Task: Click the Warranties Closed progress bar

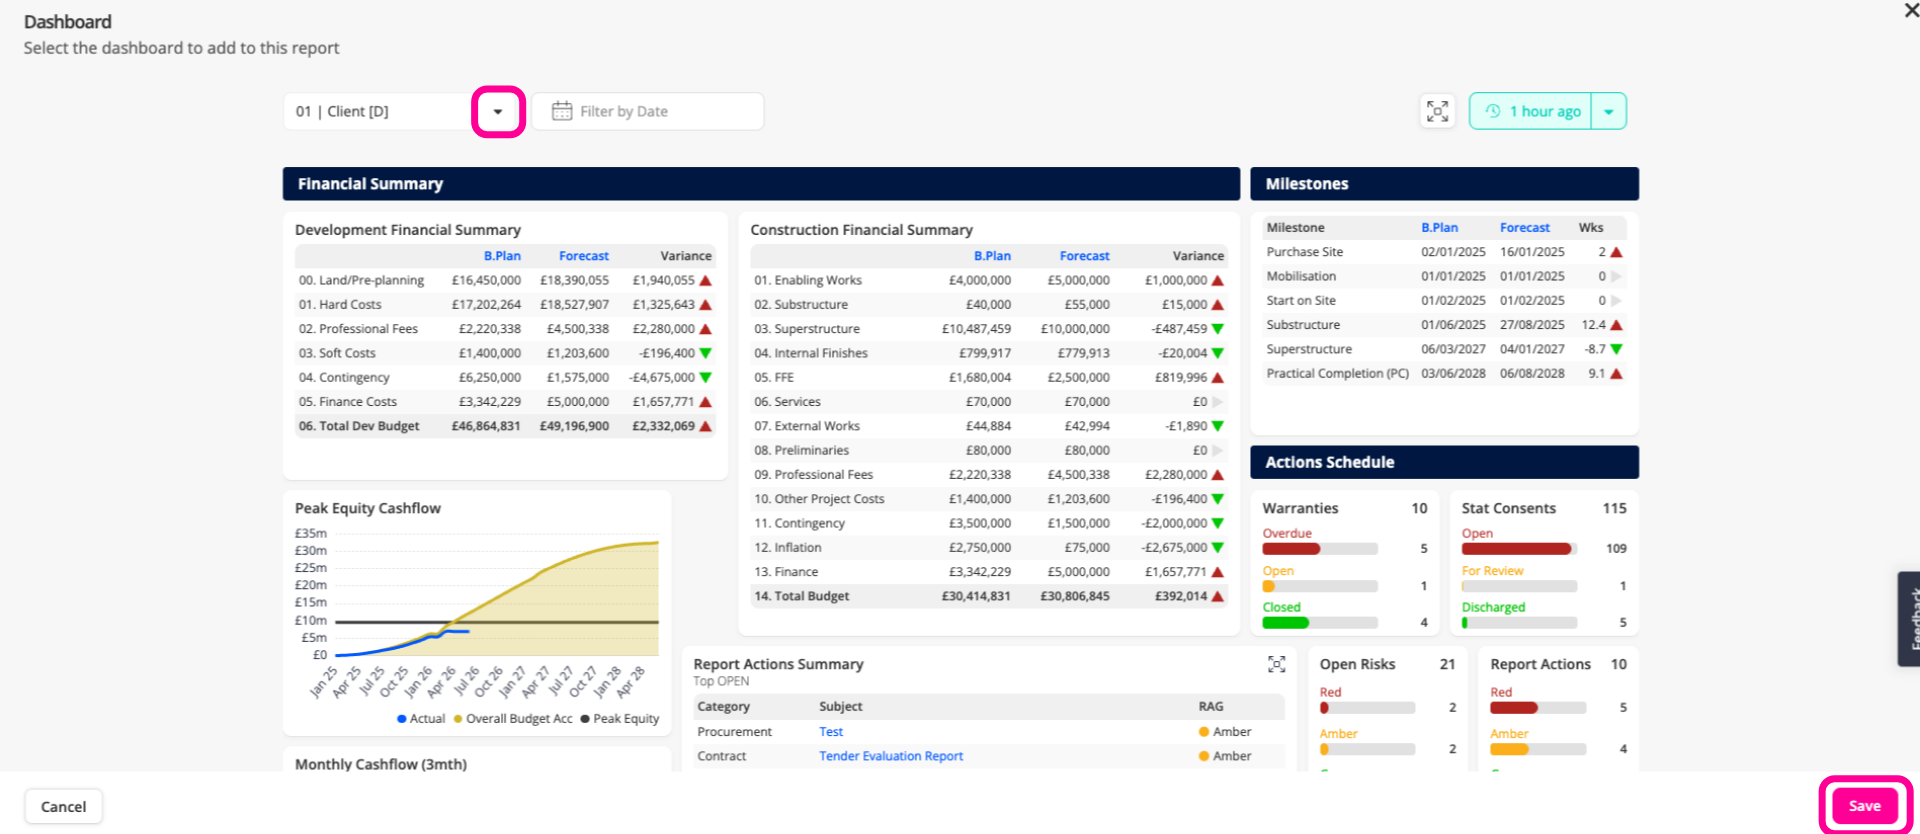Action: point(1320,623)
